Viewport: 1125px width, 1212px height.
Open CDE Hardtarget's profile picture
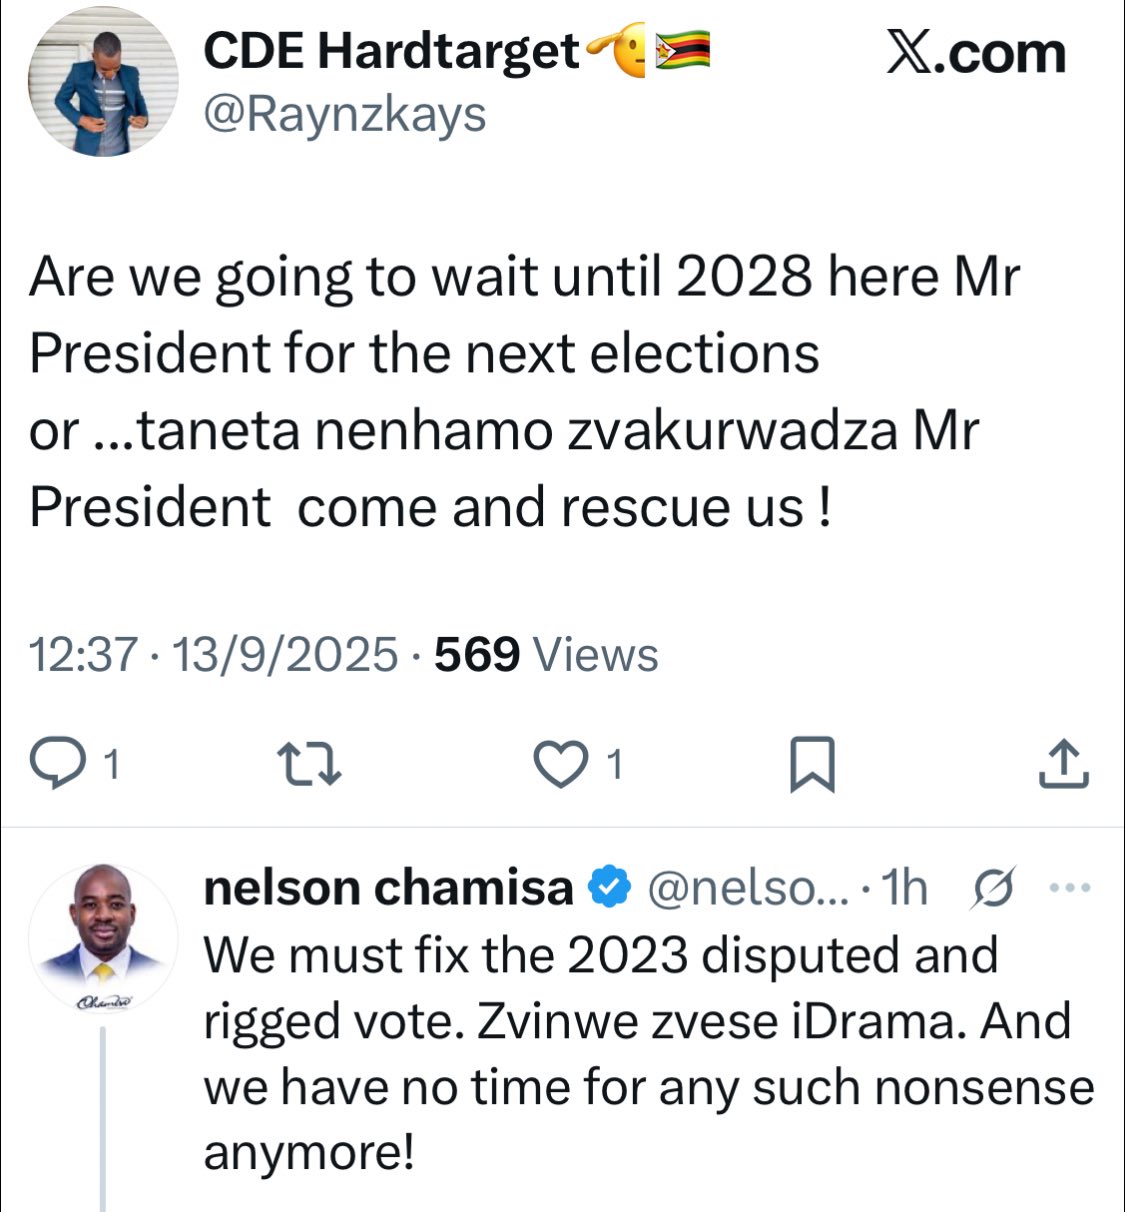103,82
